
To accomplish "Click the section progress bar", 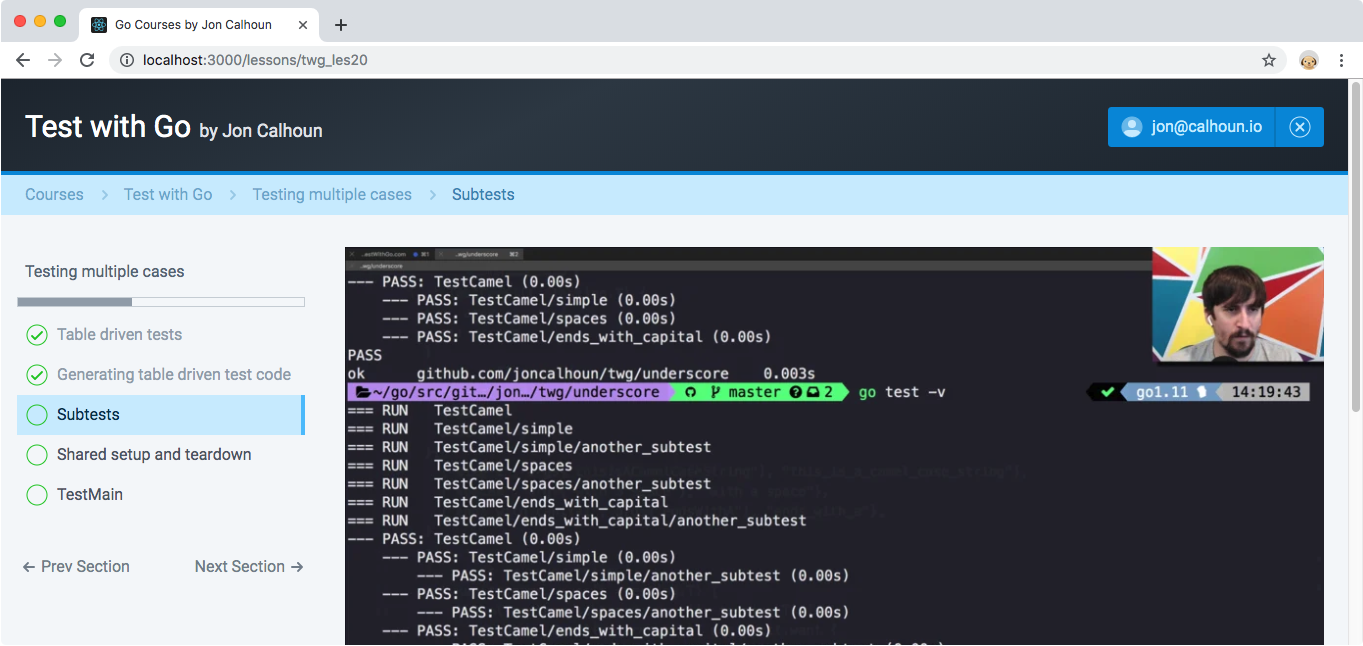I will (161, 302).
